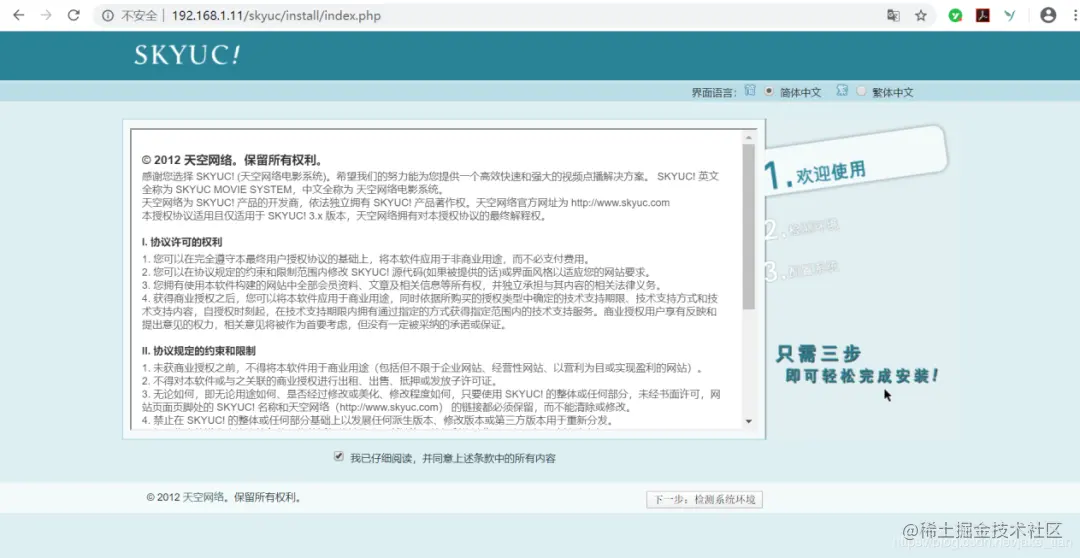
Task: Toggle the 我已仔细阅读 agreement checkbox
Action: click(338, 456)
